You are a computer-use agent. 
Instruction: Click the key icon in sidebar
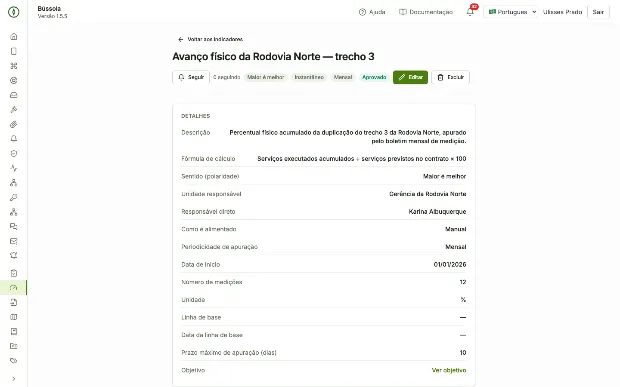point(13,197)
